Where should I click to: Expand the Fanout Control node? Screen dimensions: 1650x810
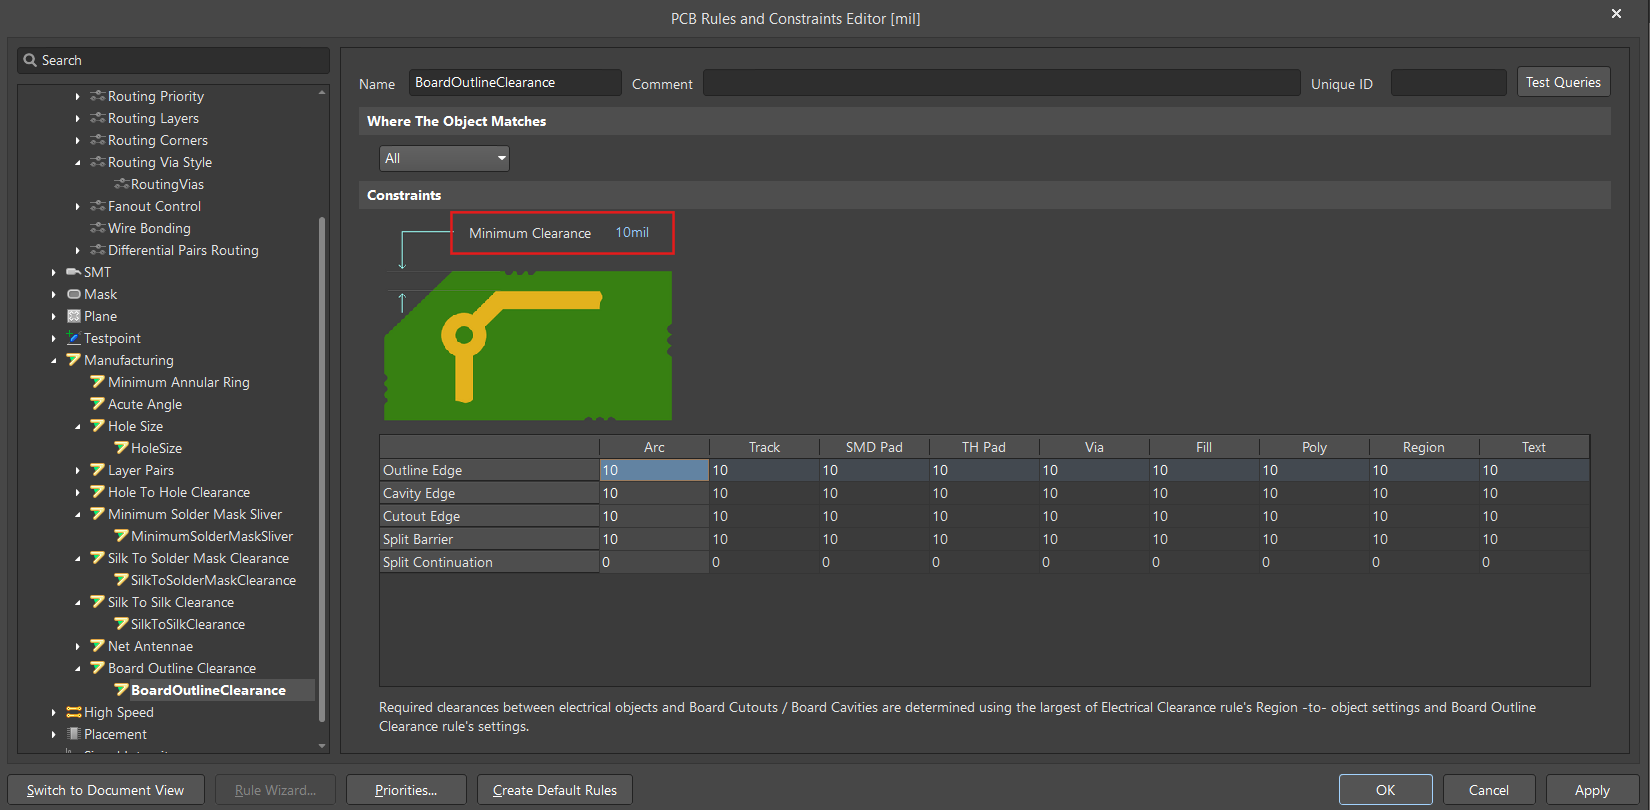coord(78,206)
